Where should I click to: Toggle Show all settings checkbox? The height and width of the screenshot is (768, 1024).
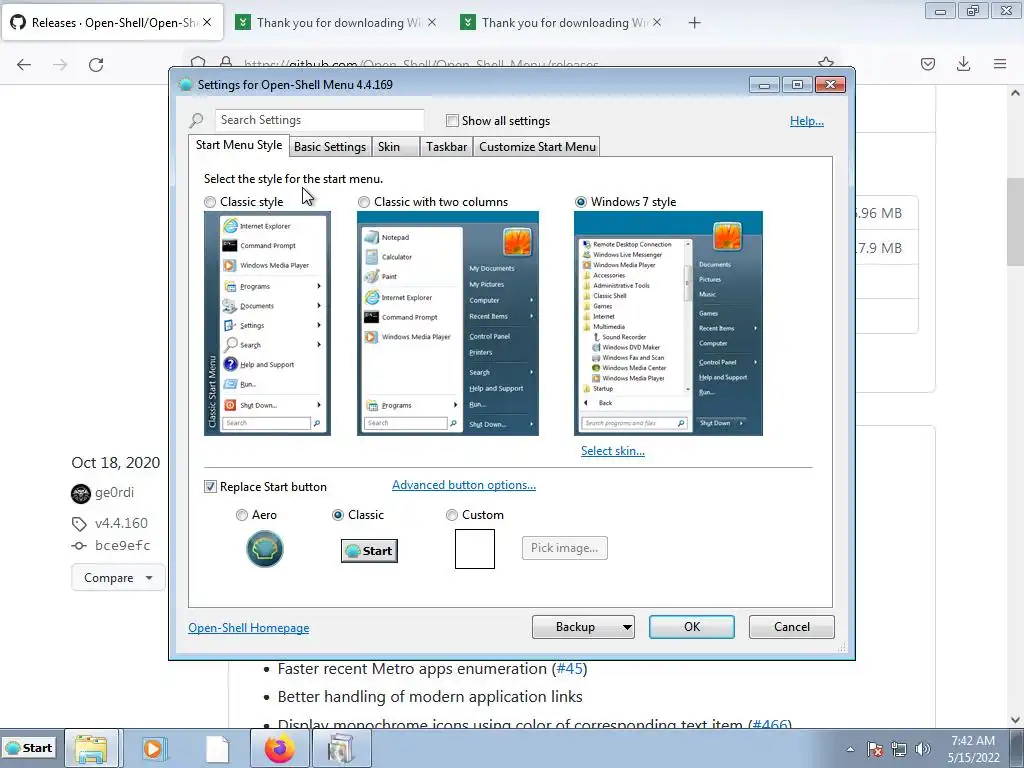click(x=452, y=121)
